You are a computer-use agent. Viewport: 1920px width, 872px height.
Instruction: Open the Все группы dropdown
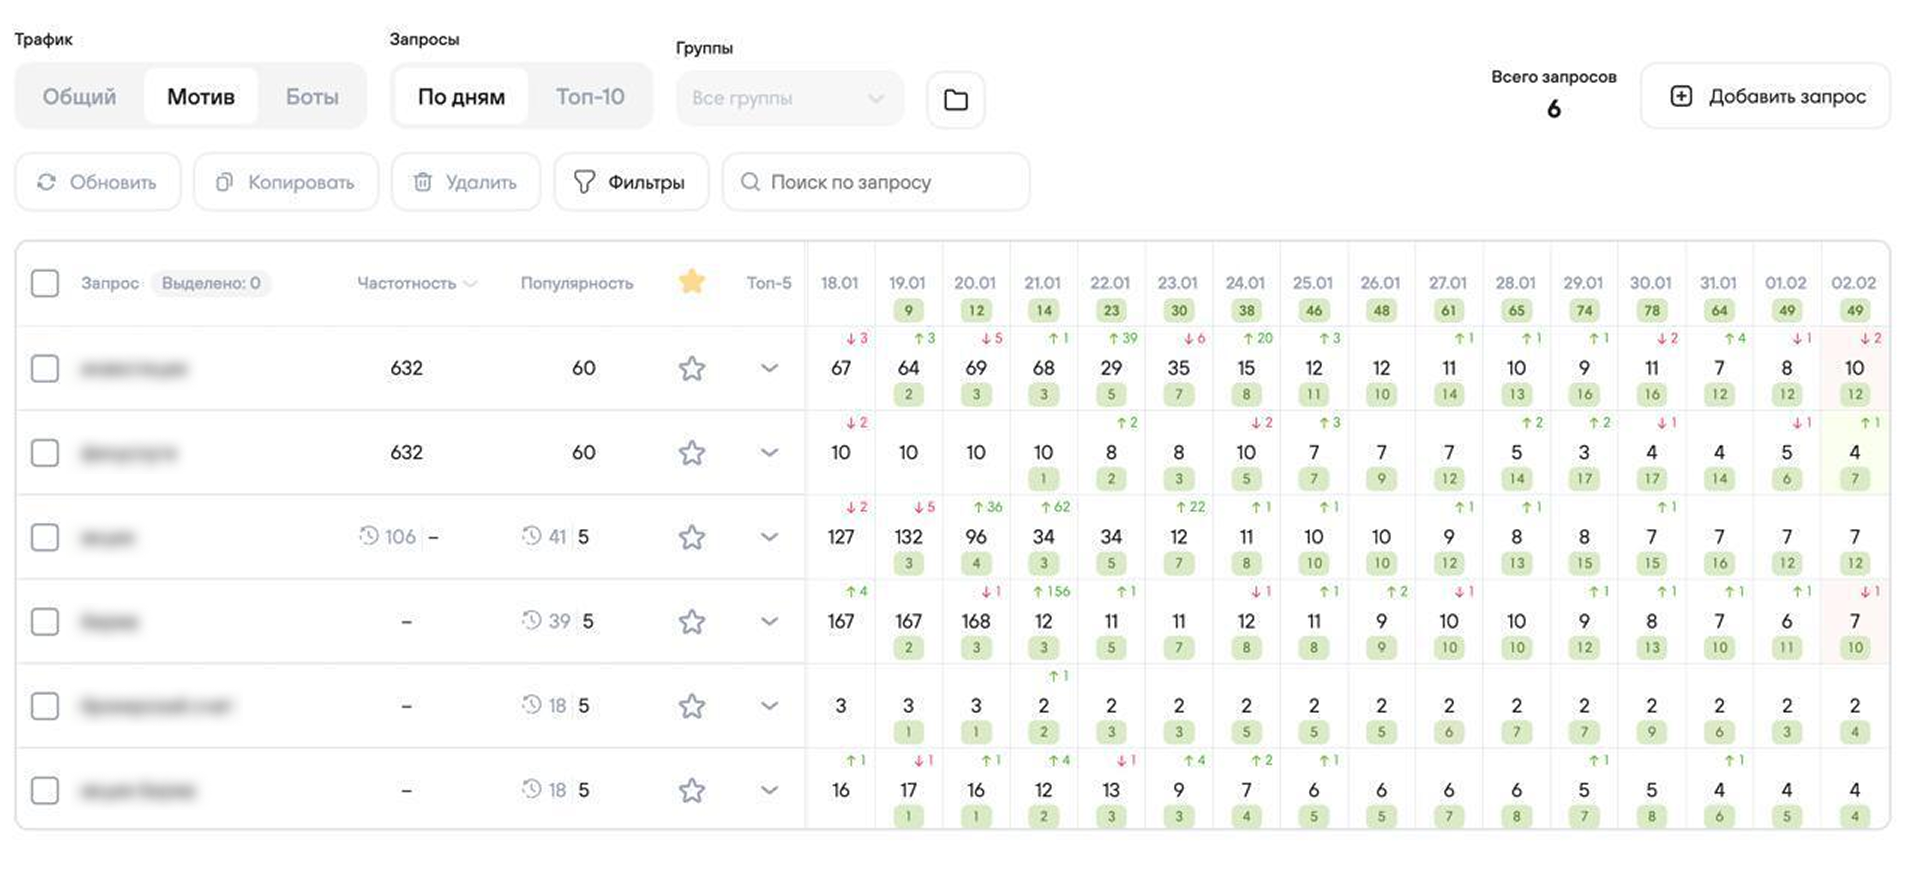(x=789, y=98)
